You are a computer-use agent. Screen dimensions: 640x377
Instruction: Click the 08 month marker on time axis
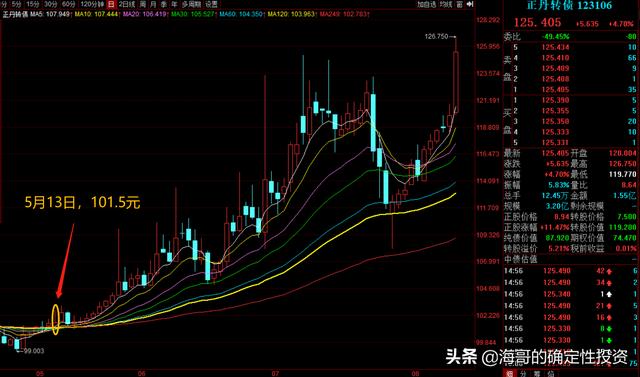(x=416, y=373)
